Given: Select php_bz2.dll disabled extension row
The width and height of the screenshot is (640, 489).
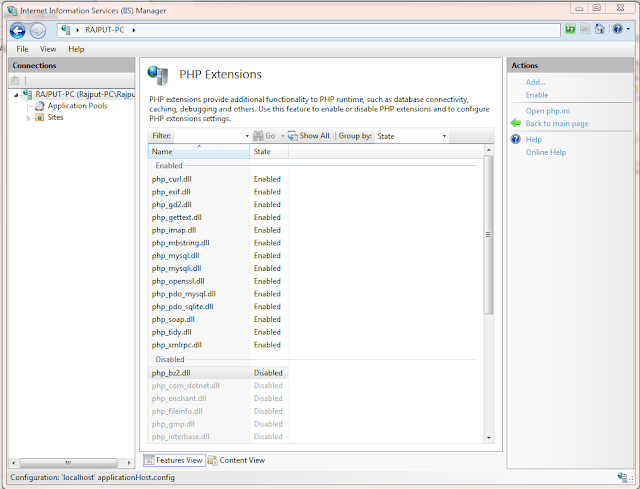Looking at the screenshot, I should pyautogui.click(x=218, y=373).
